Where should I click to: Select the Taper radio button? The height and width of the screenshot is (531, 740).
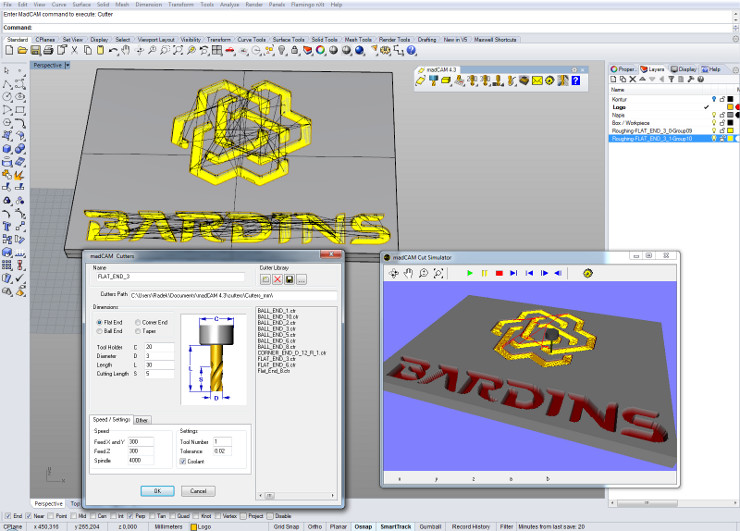(138, 331)
